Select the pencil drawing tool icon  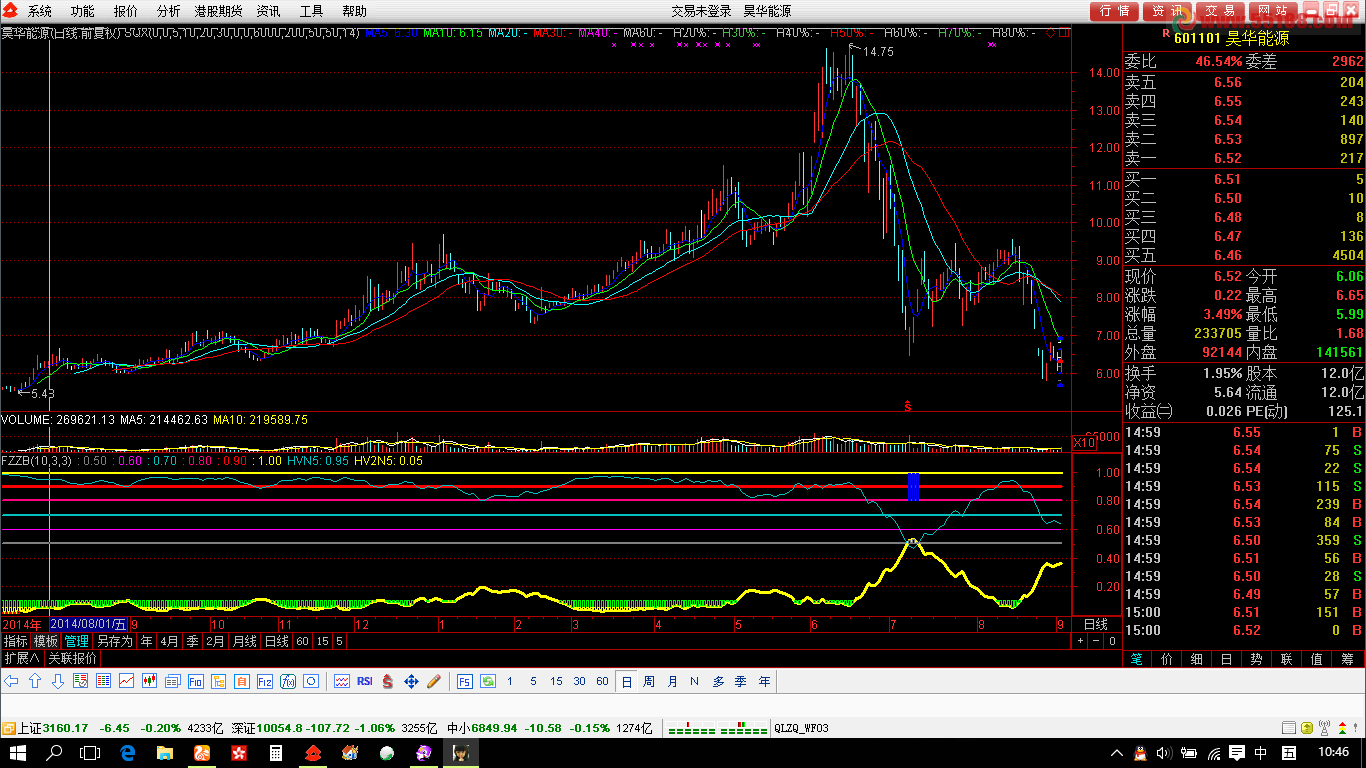click(x=433, y=681)
